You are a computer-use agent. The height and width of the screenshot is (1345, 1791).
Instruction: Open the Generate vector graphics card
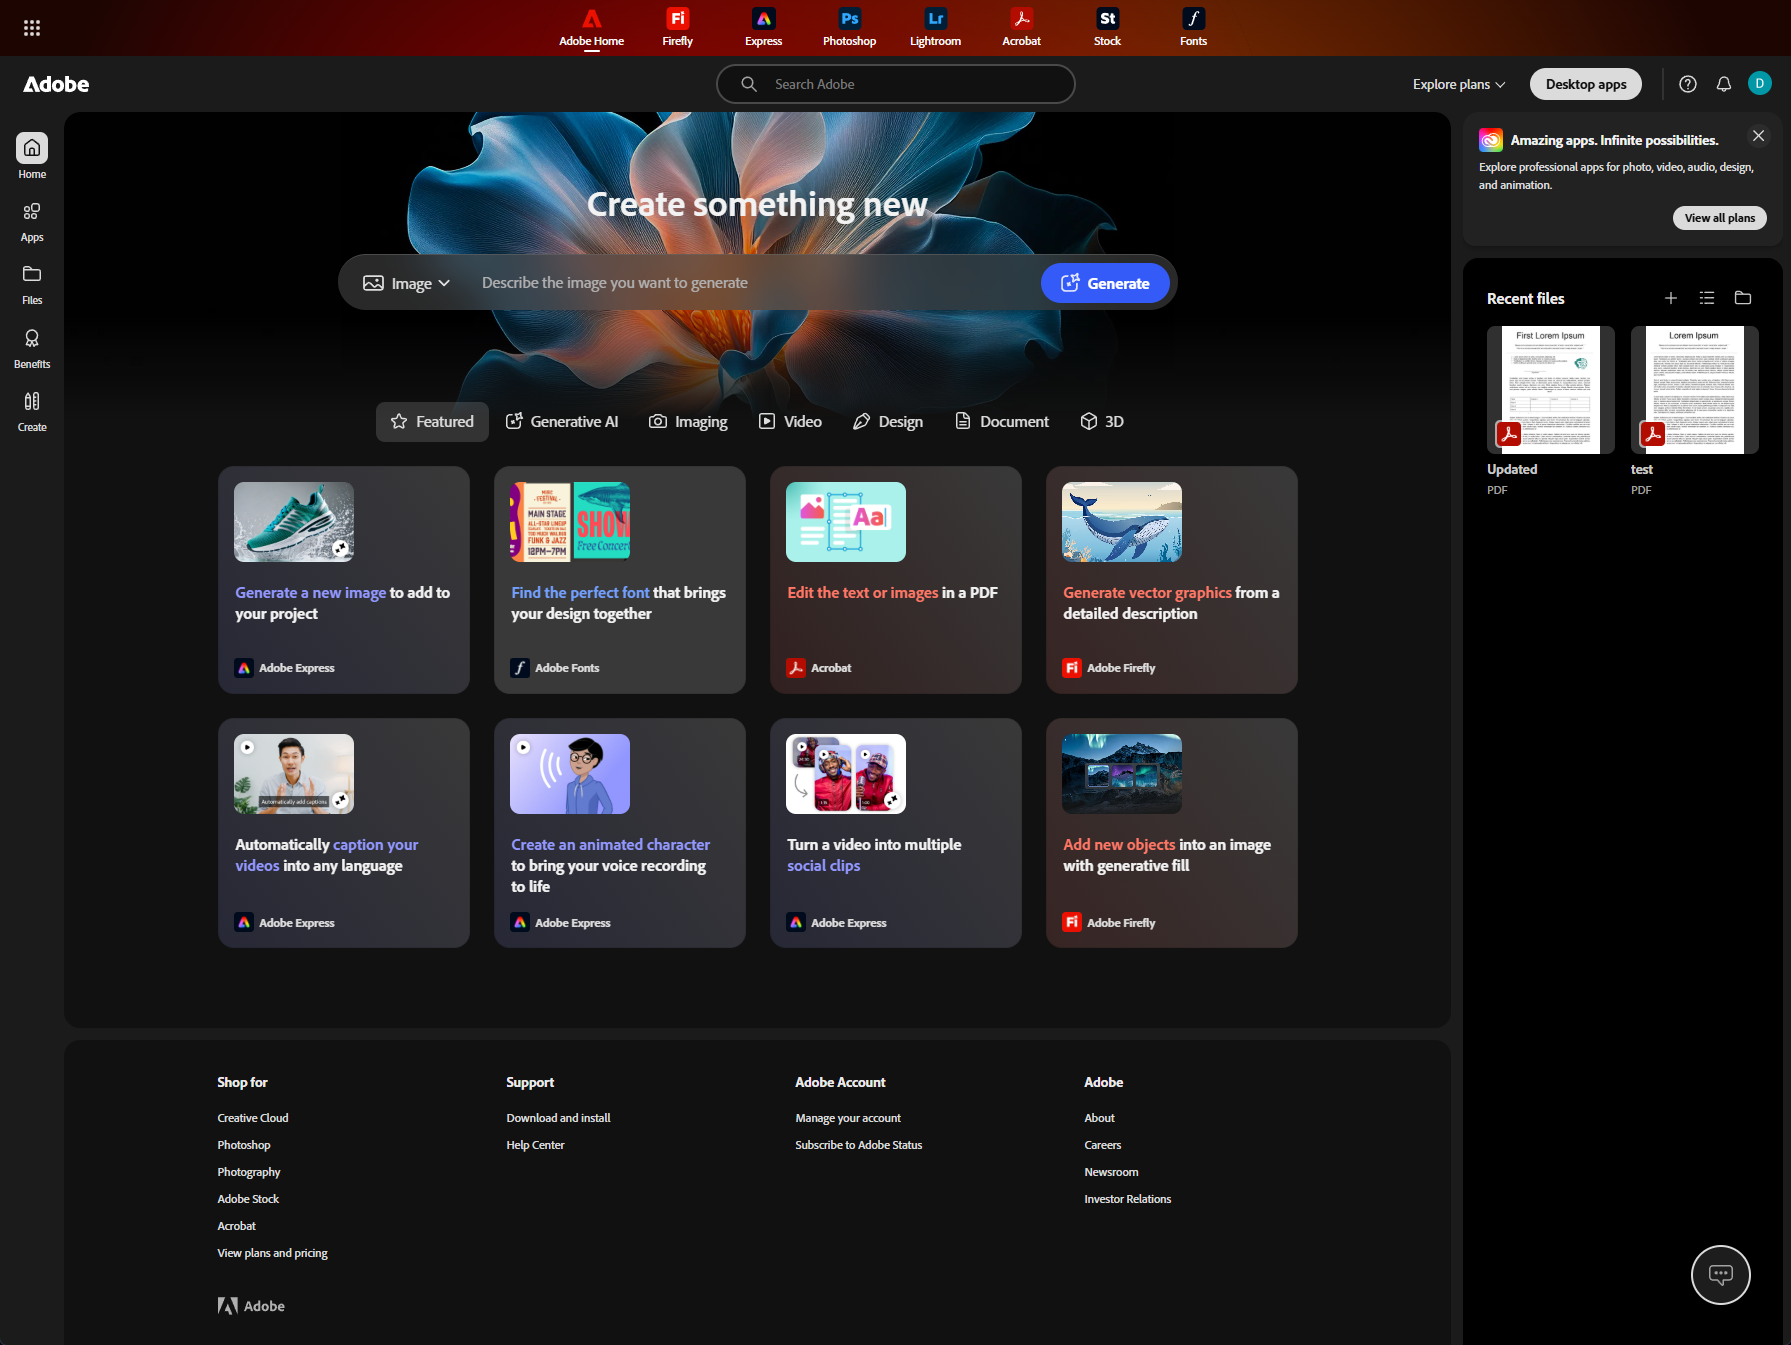tap(1172, 580)
